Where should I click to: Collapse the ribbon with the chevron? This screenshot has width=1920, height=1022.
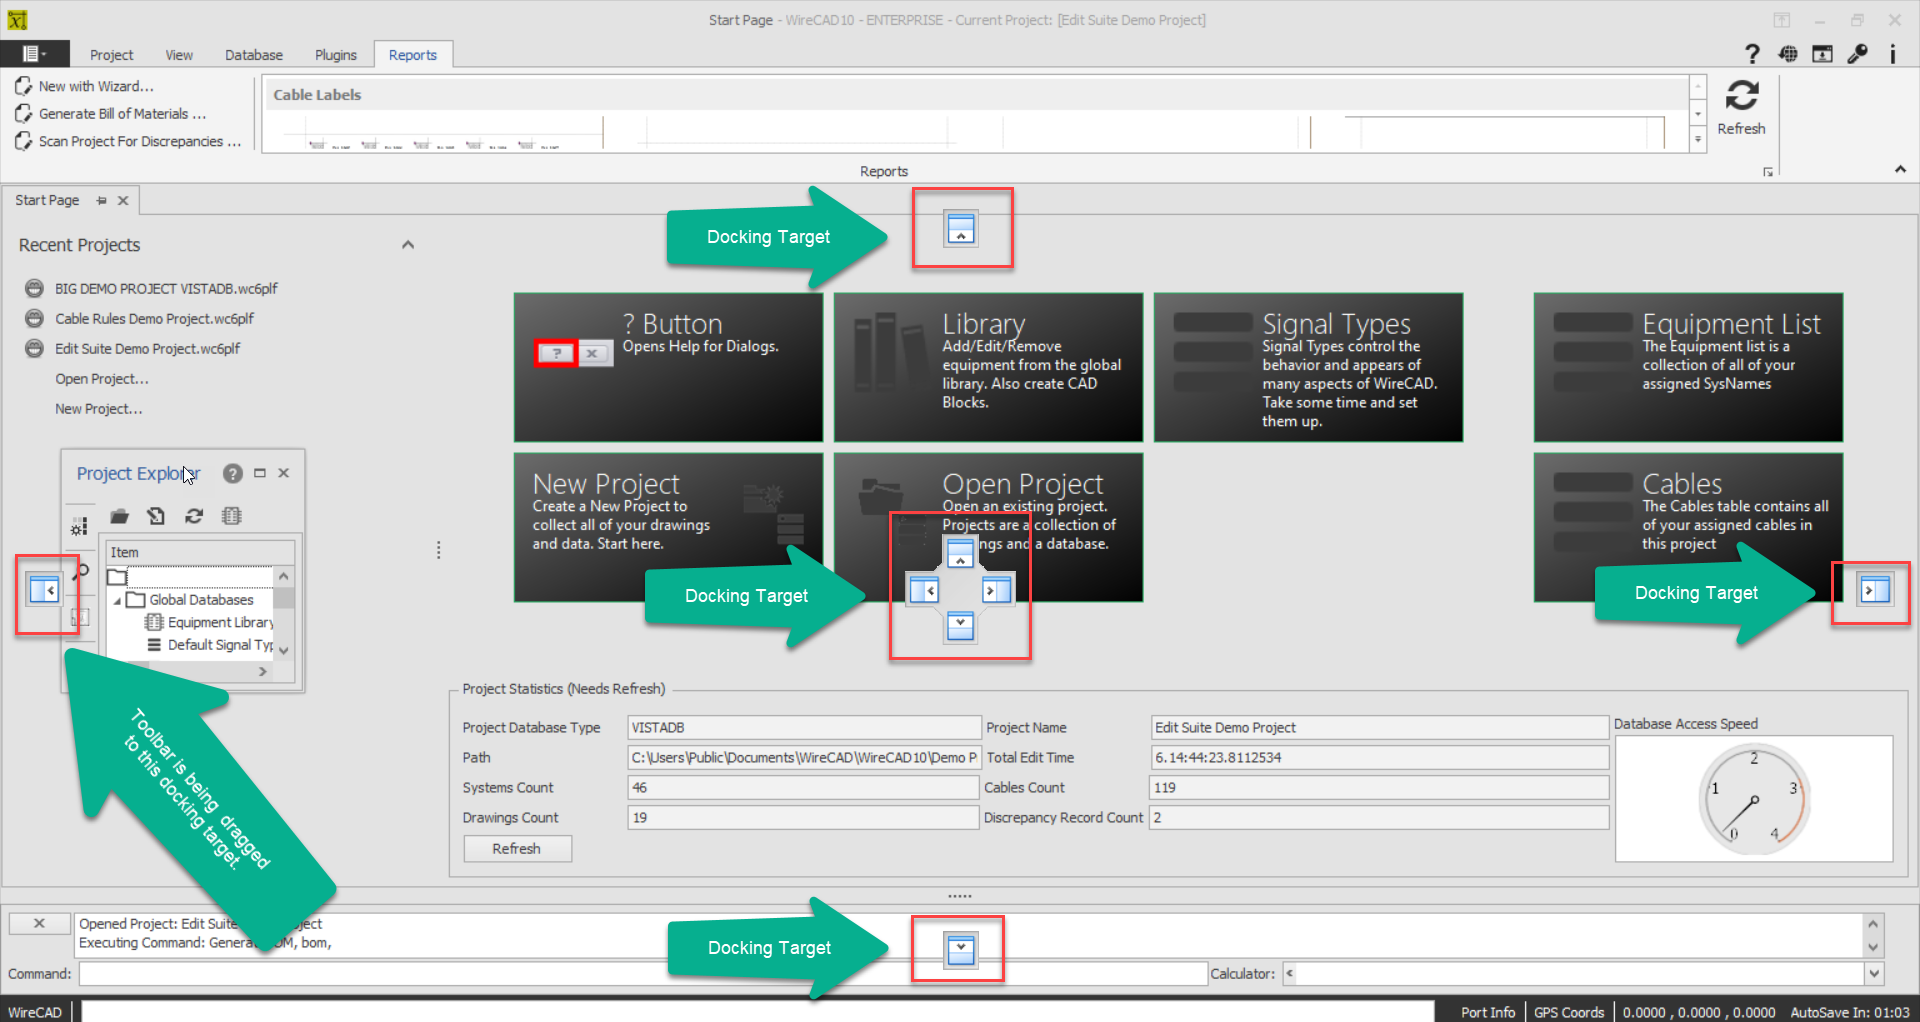pyautogui.click(x=1900, y=169)
